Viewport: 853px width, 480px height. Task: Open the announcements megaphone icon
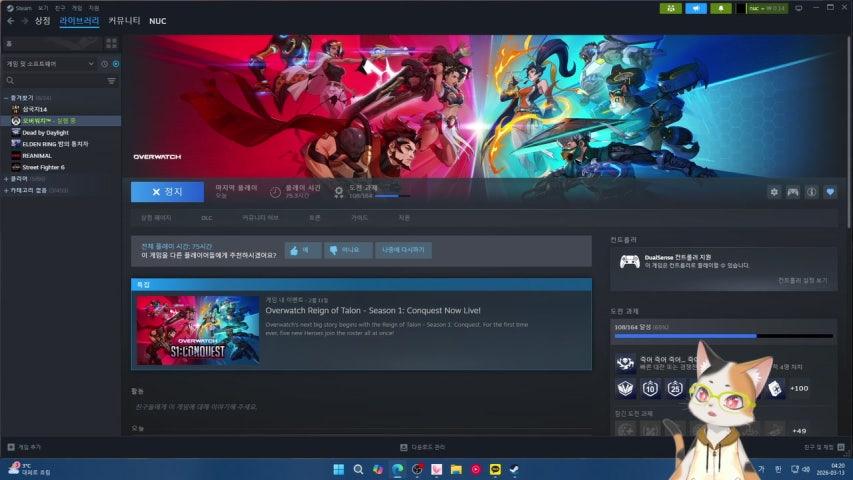pyautogui.click(x=695, y=8)
